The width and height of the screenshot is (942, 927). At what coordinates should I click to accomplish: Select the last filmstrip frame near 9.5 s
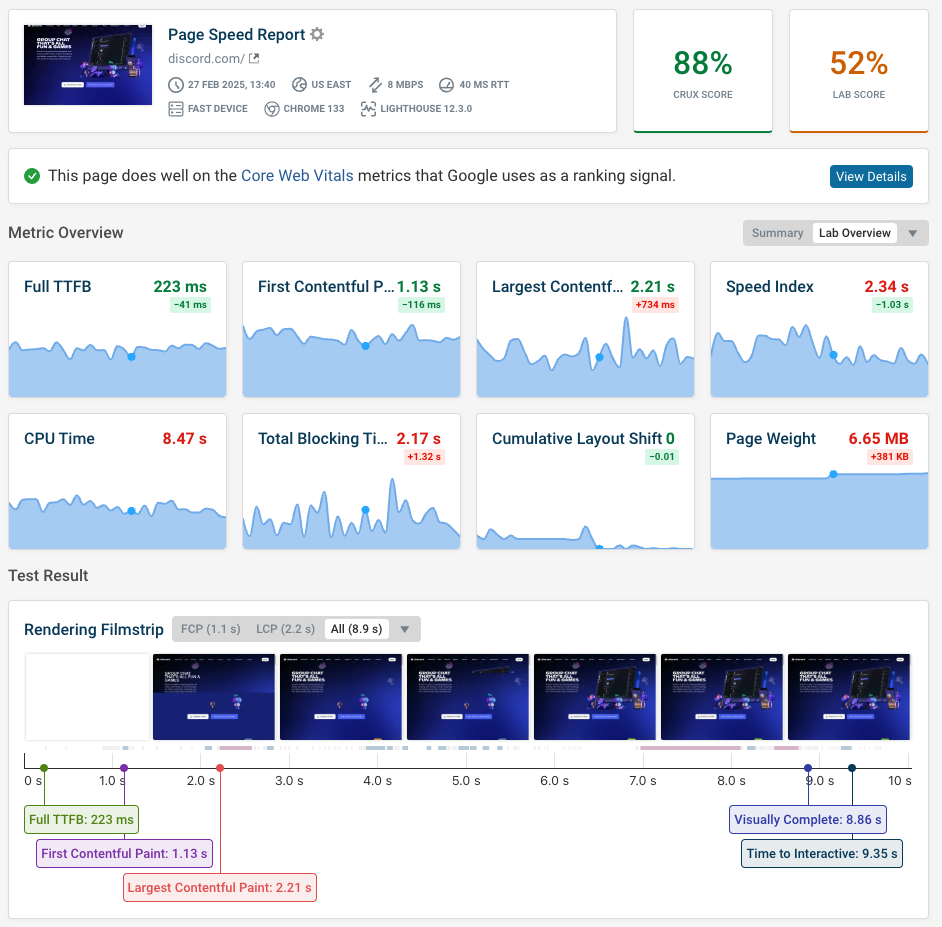click(x=849, y=697)
